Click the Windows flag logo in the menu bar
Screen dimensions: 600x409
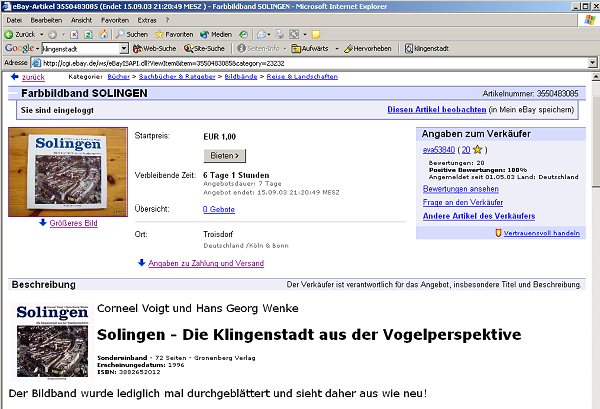tap(589, 20)
